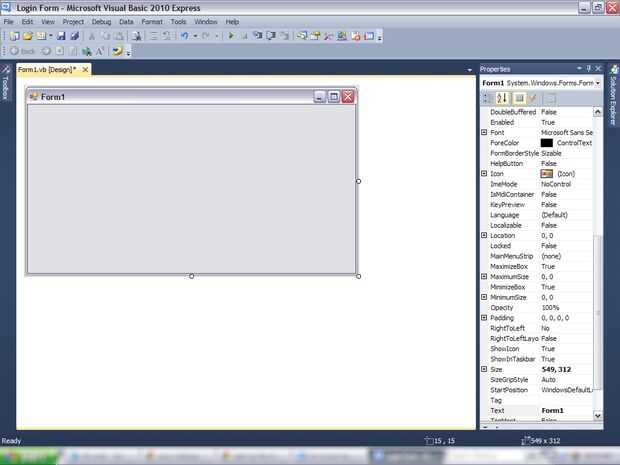Click the Property Pages icon
620x465 pixels.
tap(550, 98)
